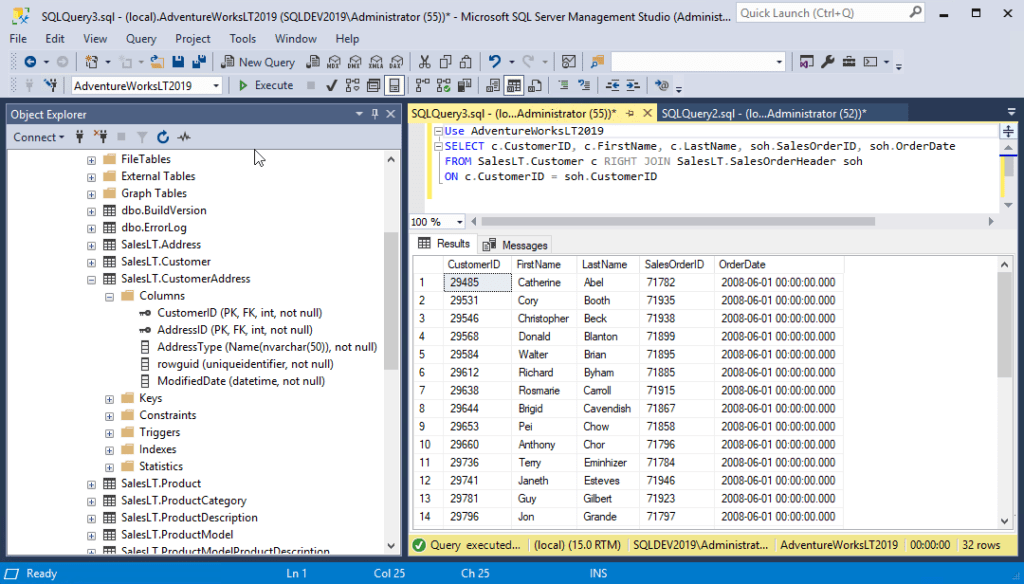Image resolution: width=1024 pixels, height=584 pixels.
Task: Display the Estimated Execution Plan icon
Action: point(353,86)
